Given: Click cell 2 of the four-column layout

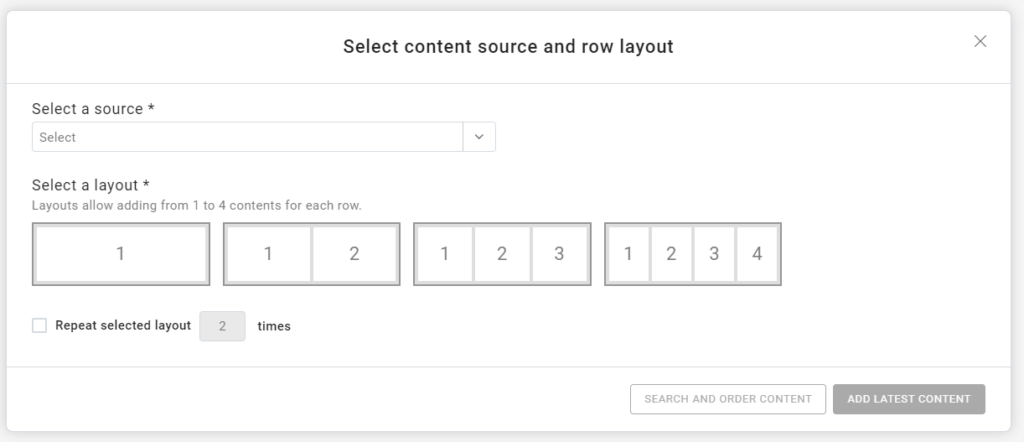Looking at the screenshot, I should (671, 254).
